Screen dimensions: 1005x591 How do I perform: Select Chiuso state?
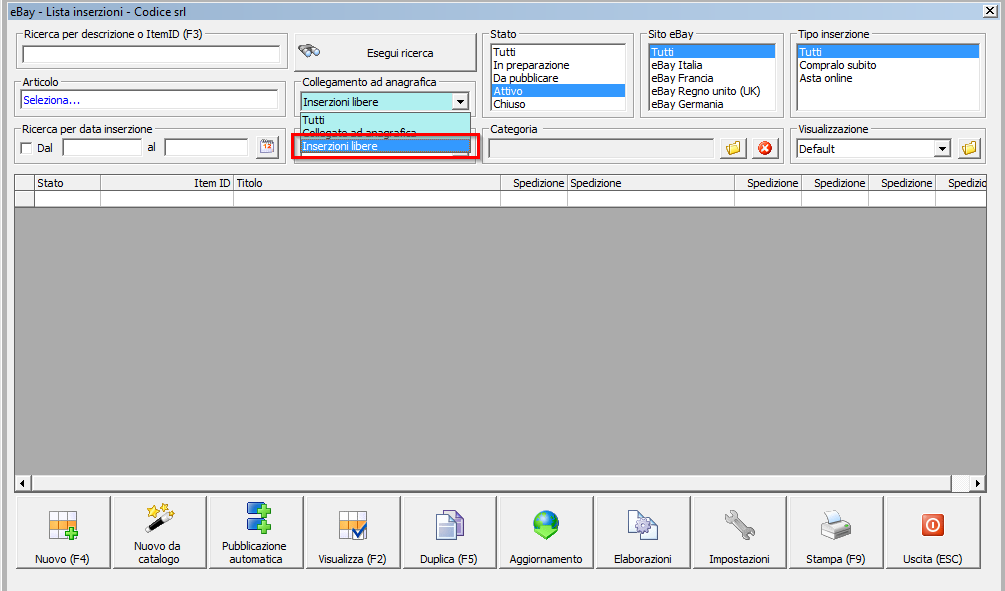tap(558, 104)
